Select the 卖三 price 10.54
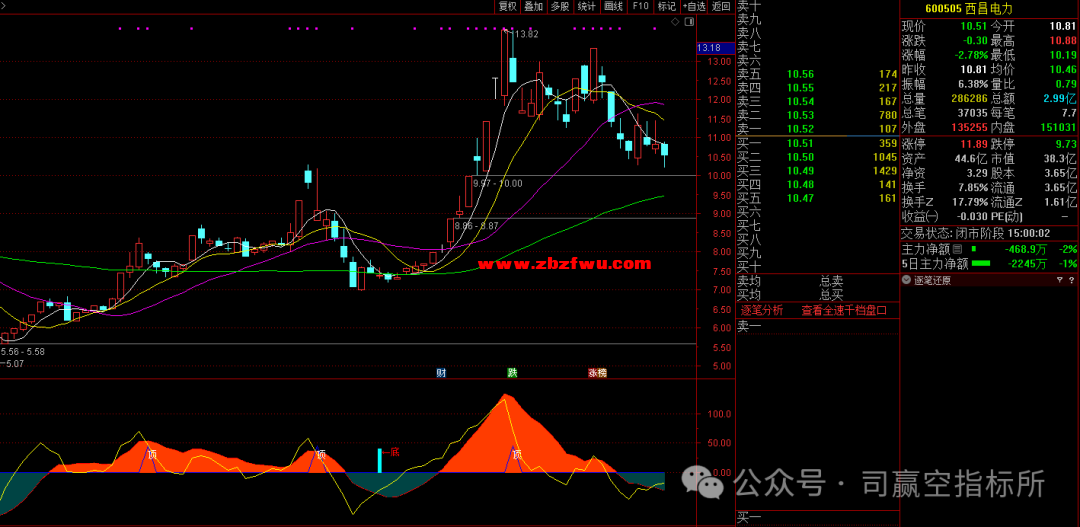Viewport: 1080px width, 527px height. click(800, 101)
